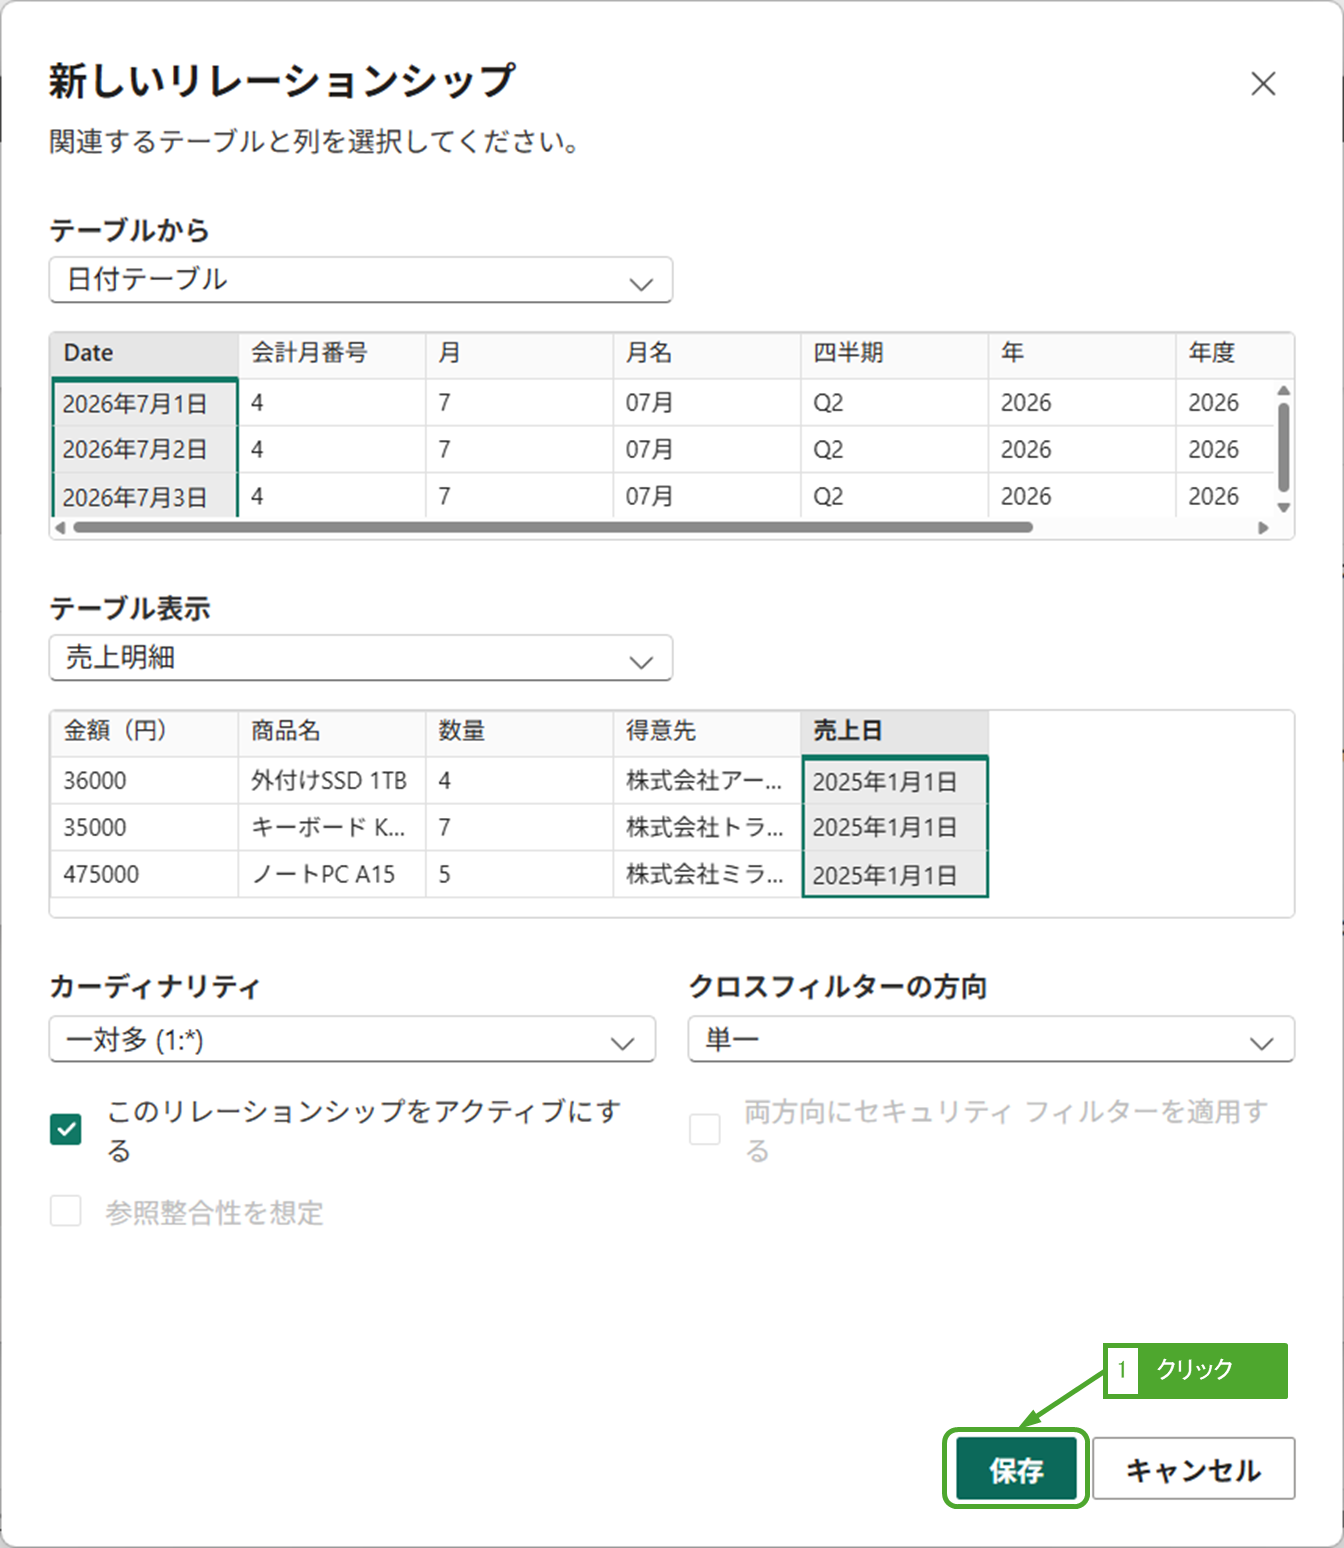Toggle 参照整合性を想定 checkbox

tap(66, 1211)
